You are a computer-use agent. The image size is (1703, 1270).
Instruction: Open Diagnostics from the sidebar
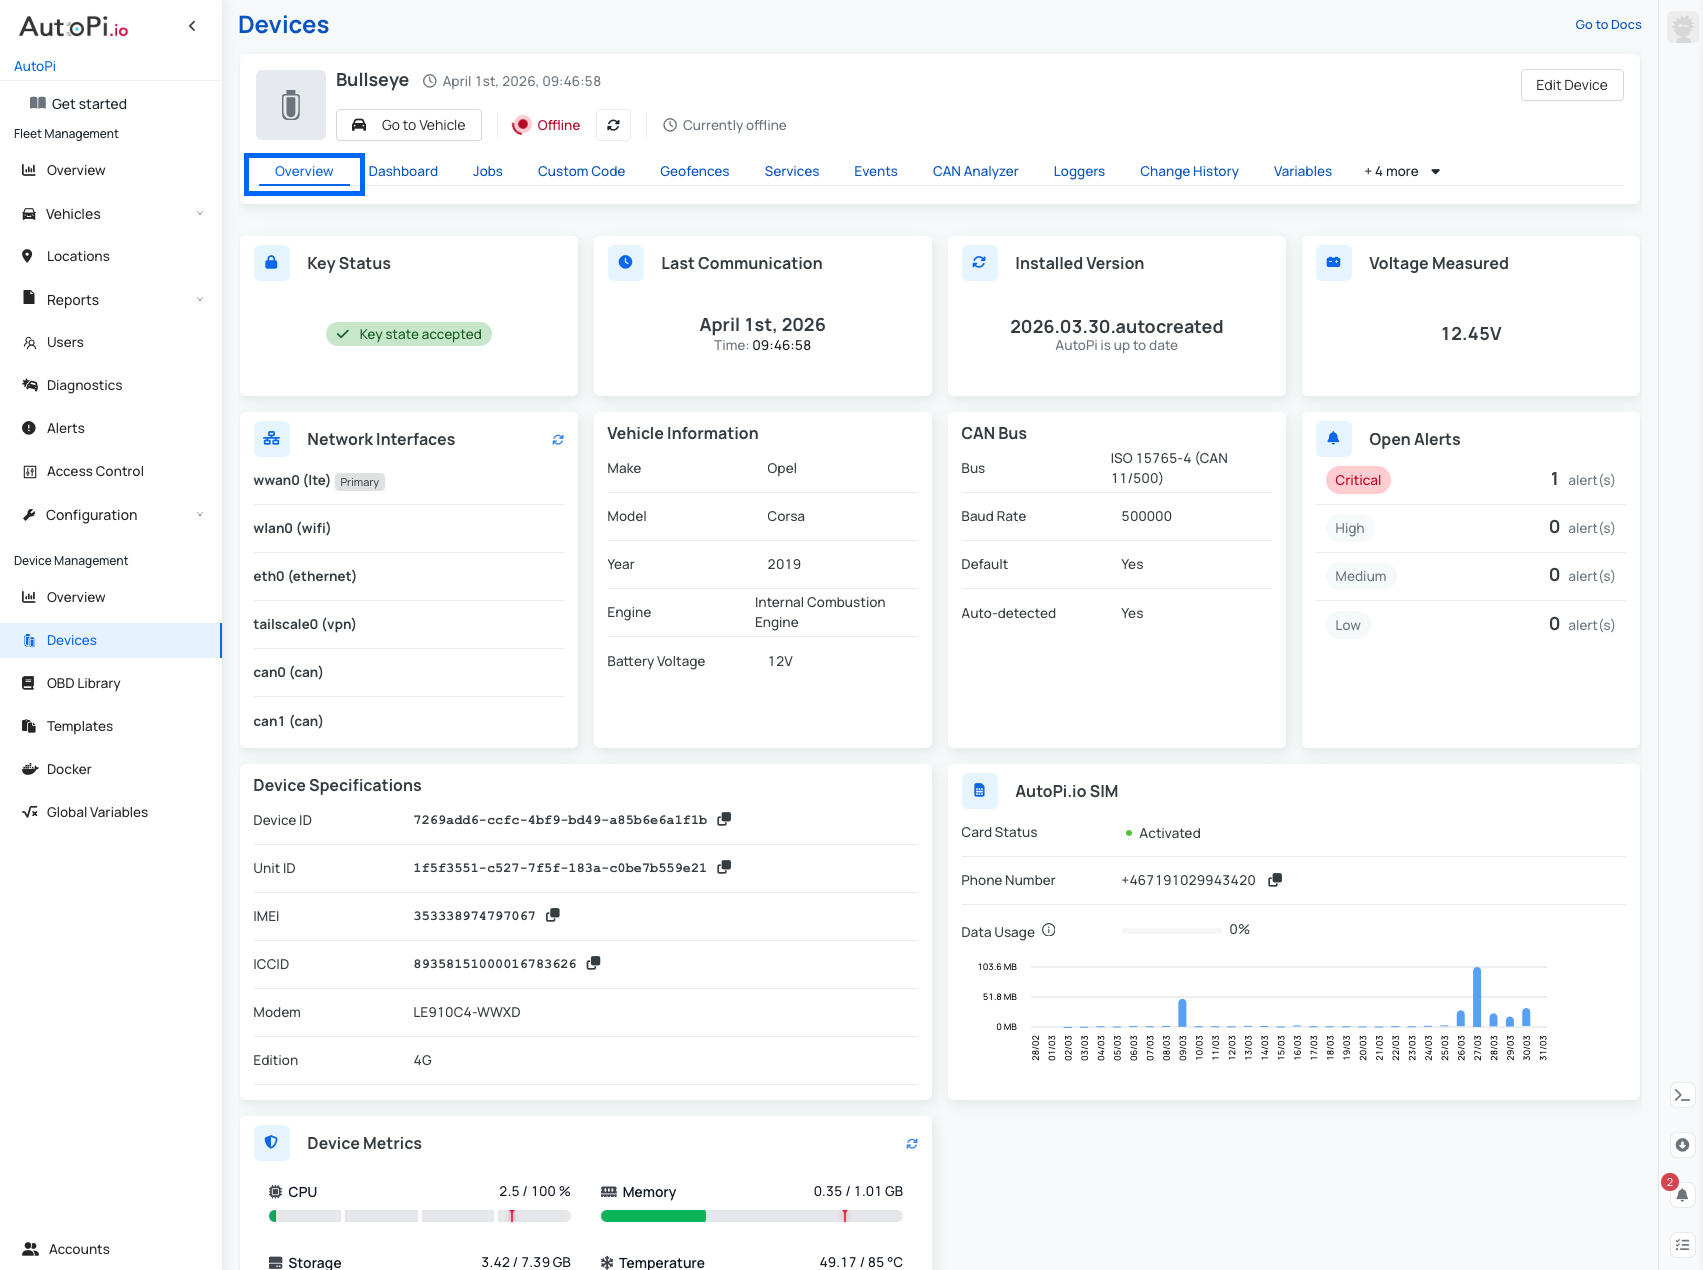coord(84,385)
